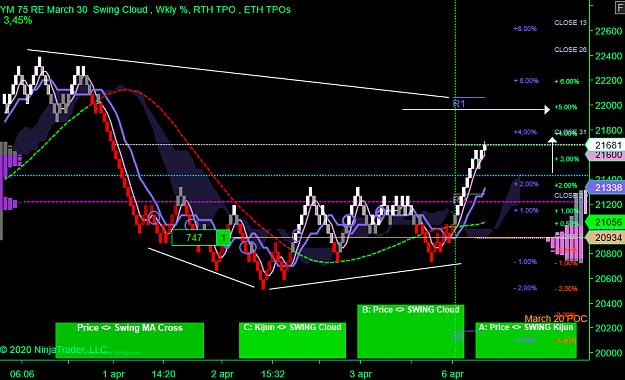Click the 15:32 time axis label
The width and height of the screenshot is (625, 380).
(x=273, y=374)
